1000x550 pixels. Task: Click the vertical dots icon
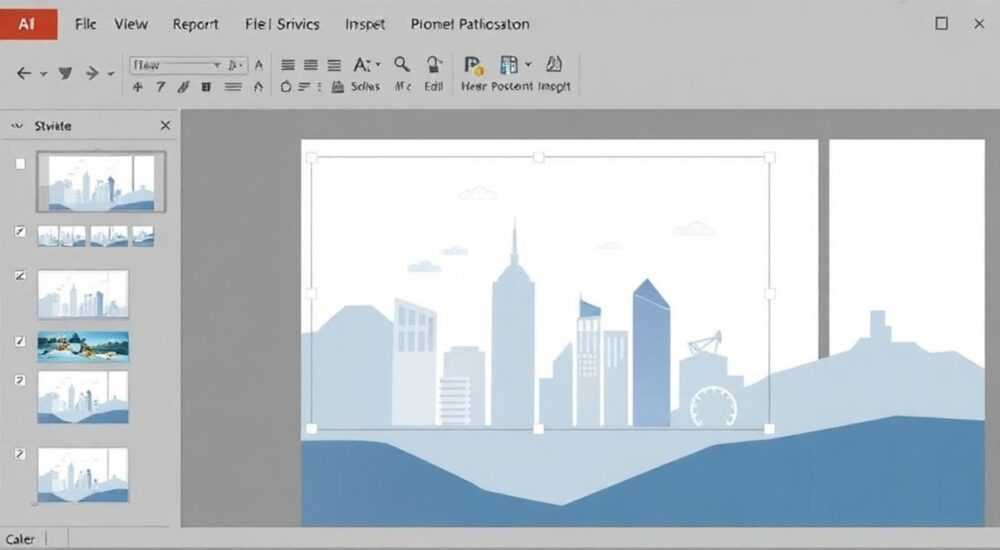pos(320,87)
